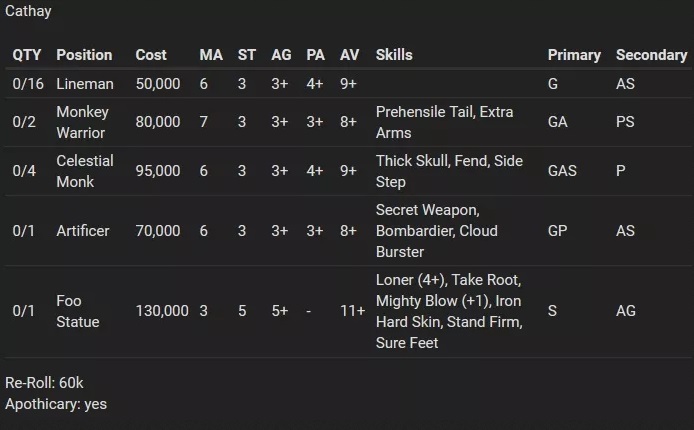The height and width of the screenshot is (430, 694).
Task: Select the Artificer position name
Action: point(83,231)
